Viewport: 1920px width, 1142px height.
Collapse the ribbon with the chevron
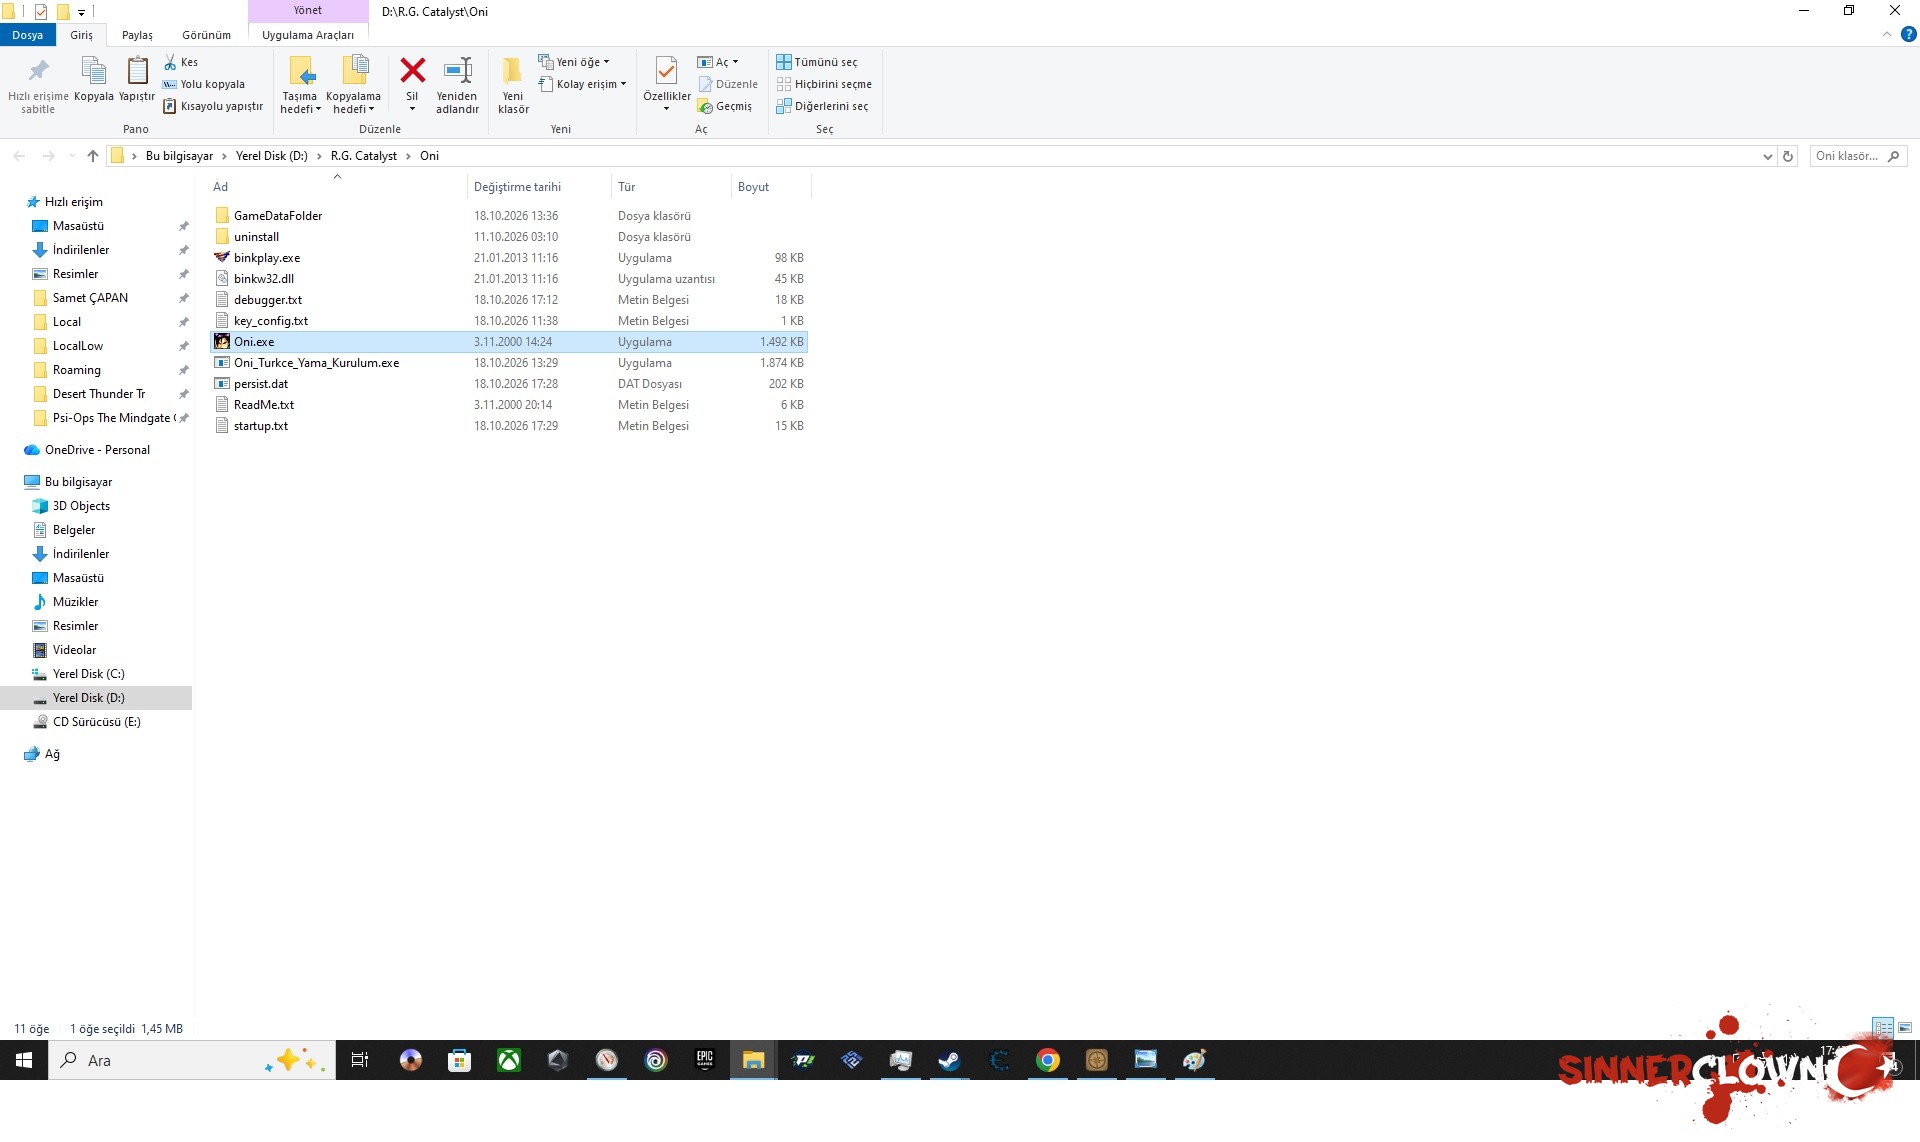click(1887, 34)
